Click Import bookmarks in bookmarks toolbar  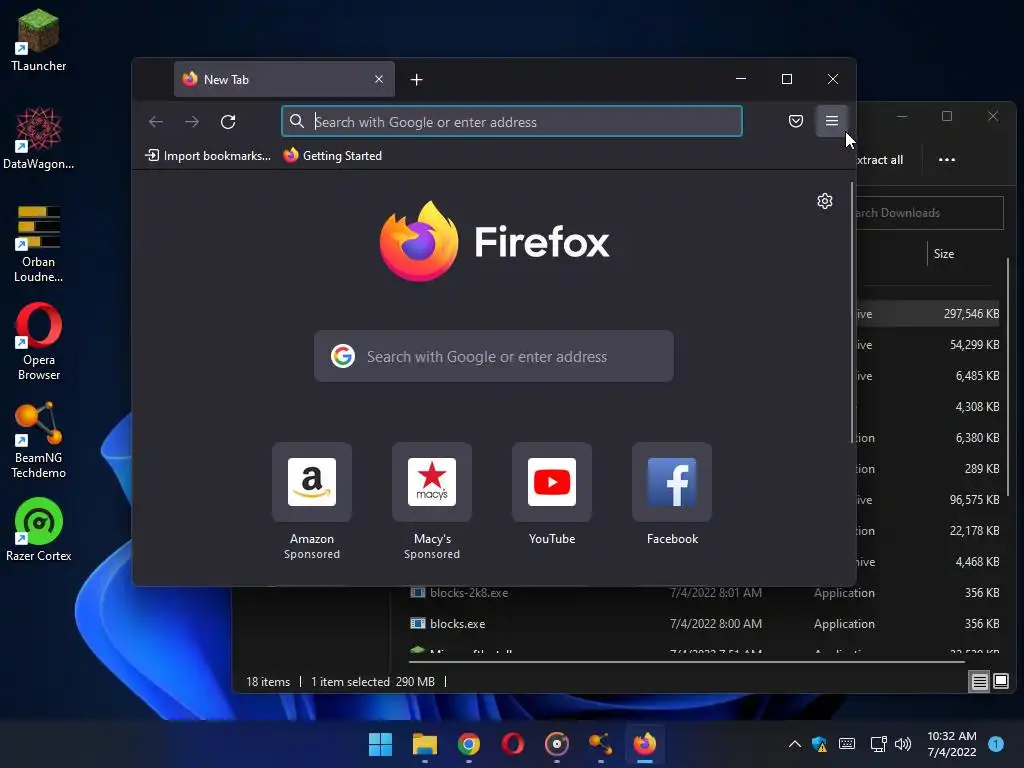click(208, 155)
